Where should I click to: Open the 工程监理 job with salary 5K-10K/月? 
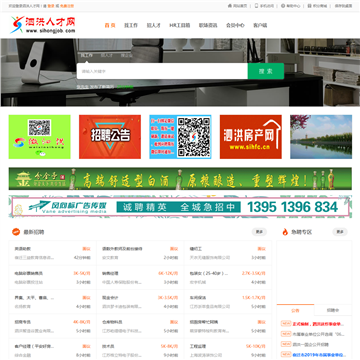[x=228, y=350]
